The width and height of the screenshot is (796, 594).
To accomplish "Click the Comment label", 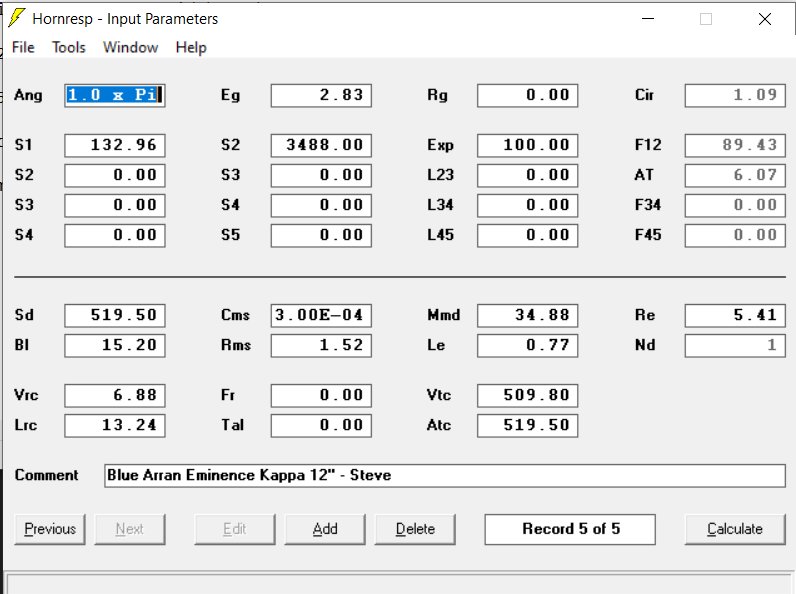I will pyautogui.click(x=46, y=475).
